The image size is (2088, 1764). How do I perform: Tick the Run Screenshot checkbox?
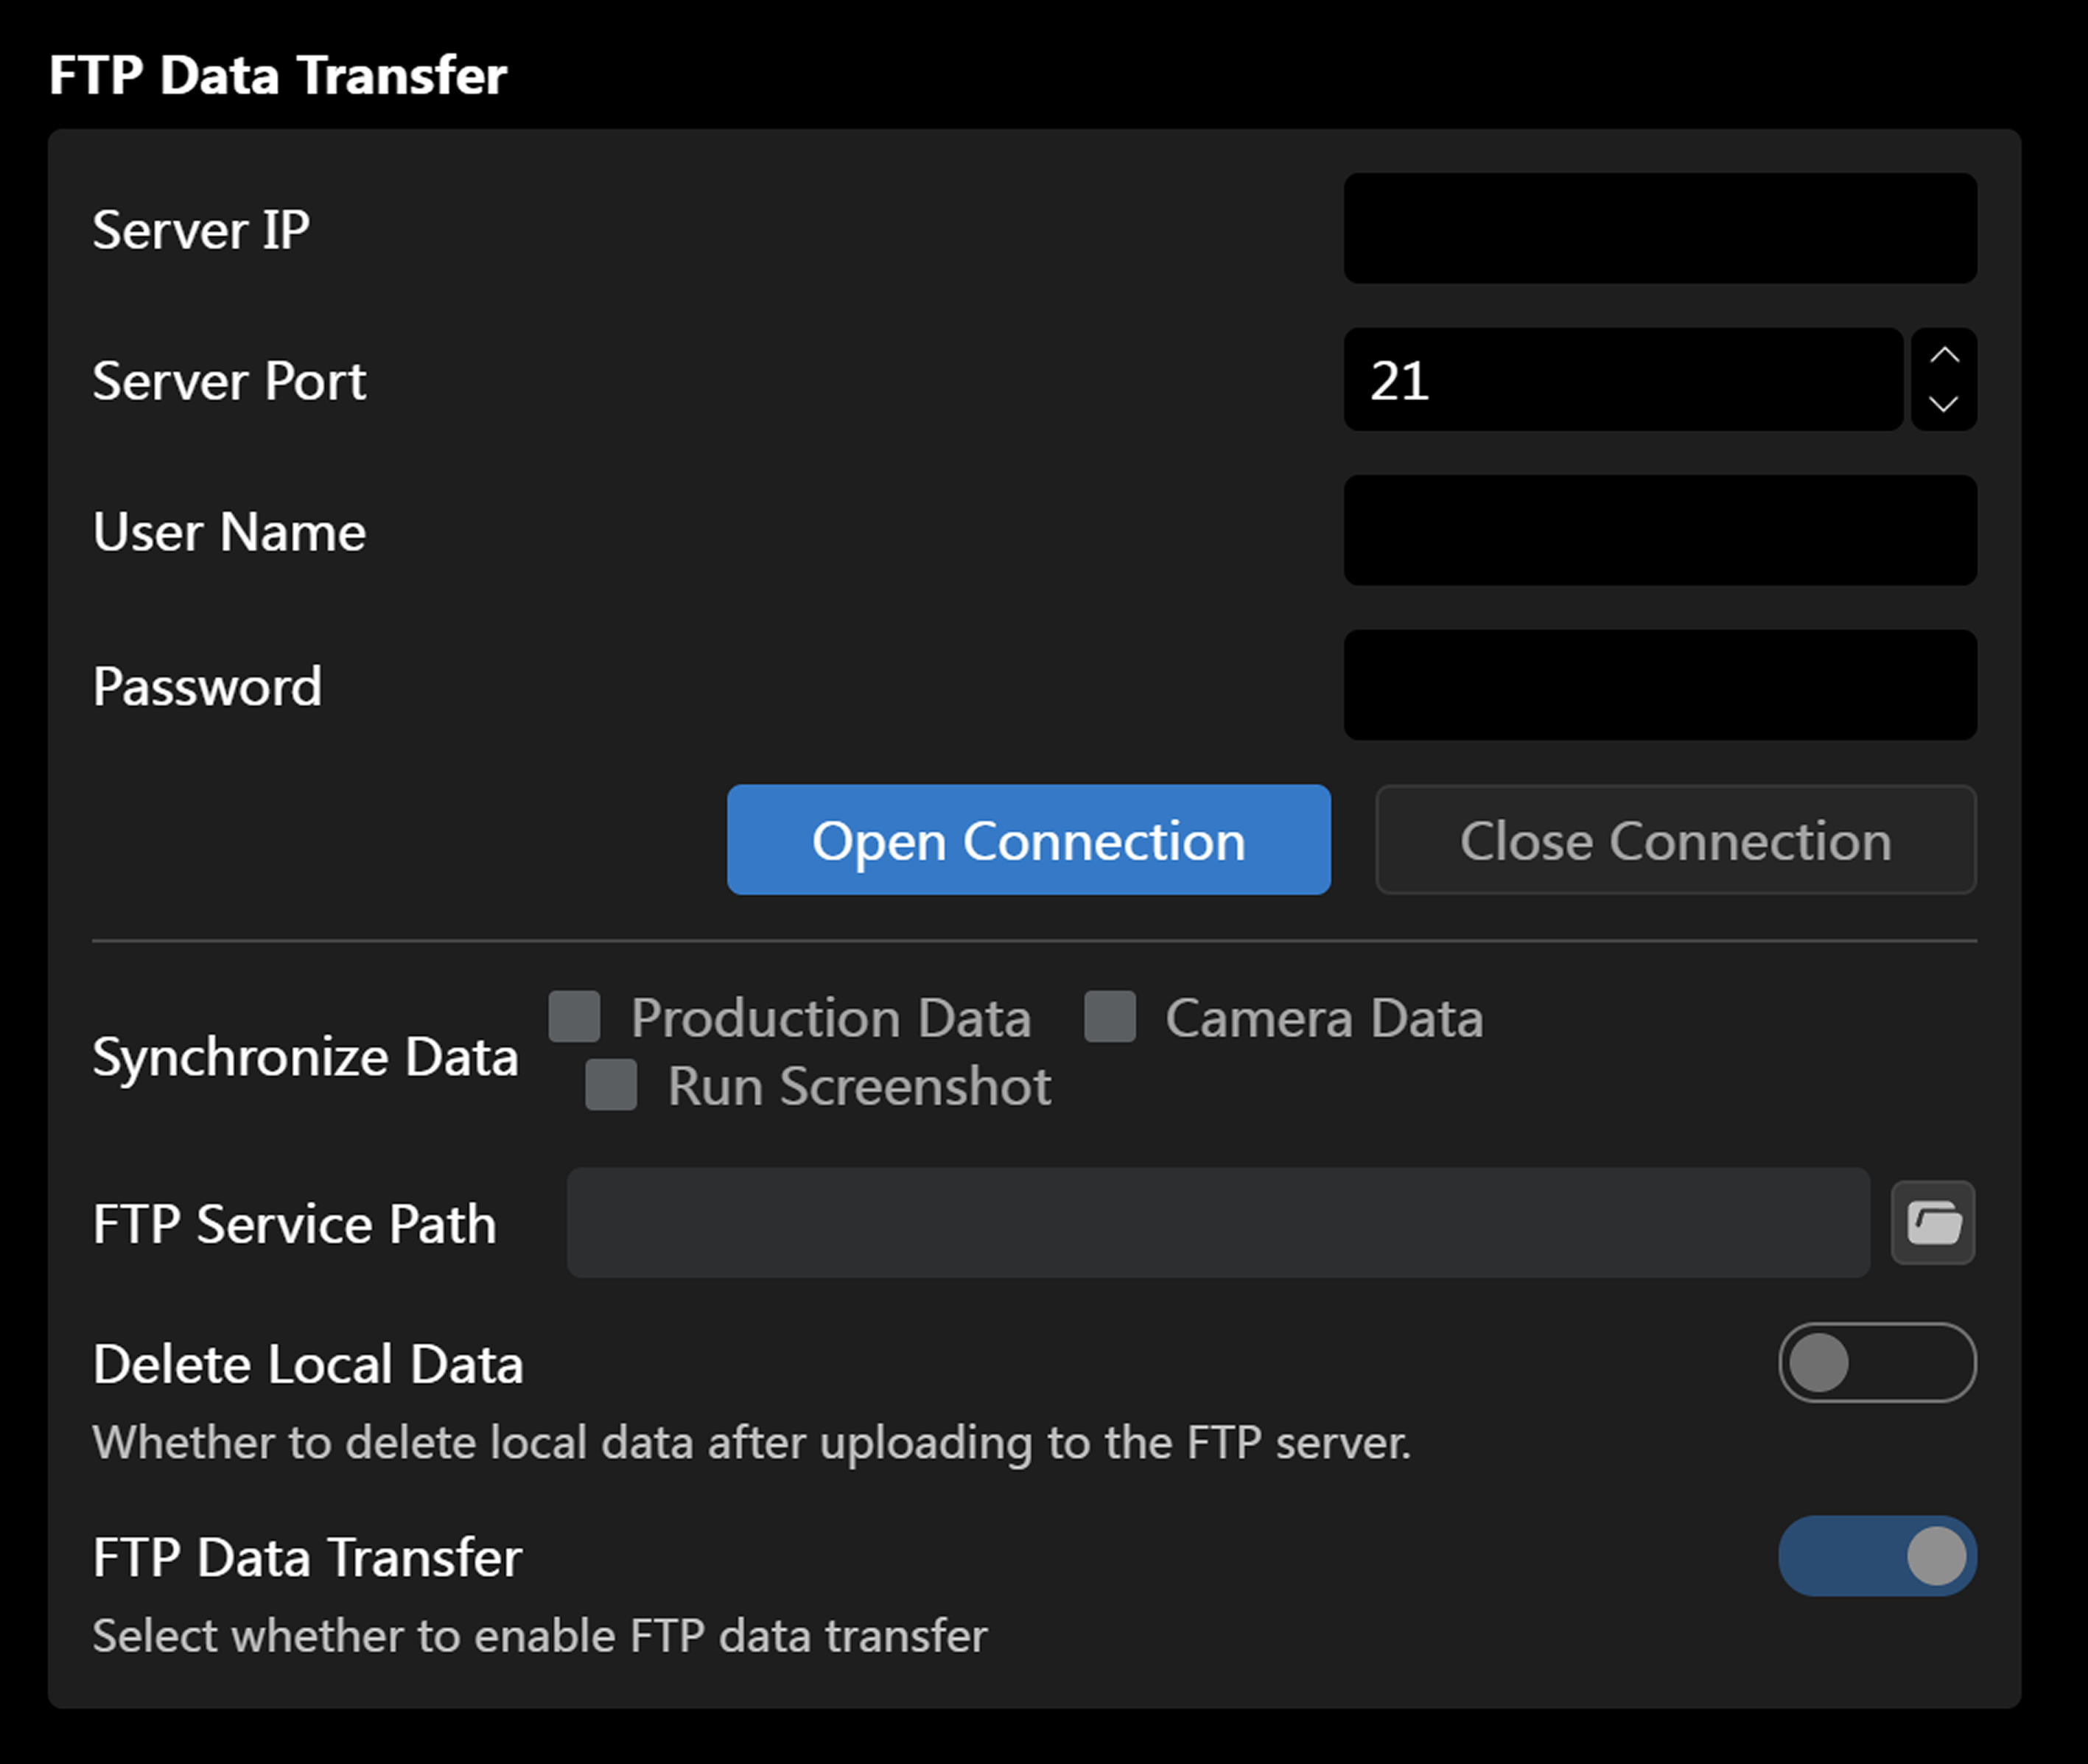click(x=611, y=1085)
